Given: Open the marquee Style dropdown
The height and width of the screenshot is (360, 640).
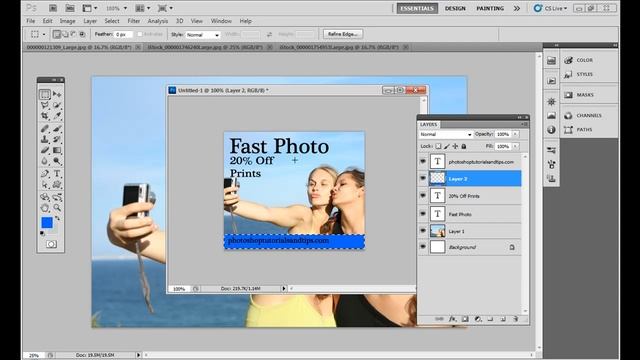Looking at the screenshot, I should tap(203, 35).
